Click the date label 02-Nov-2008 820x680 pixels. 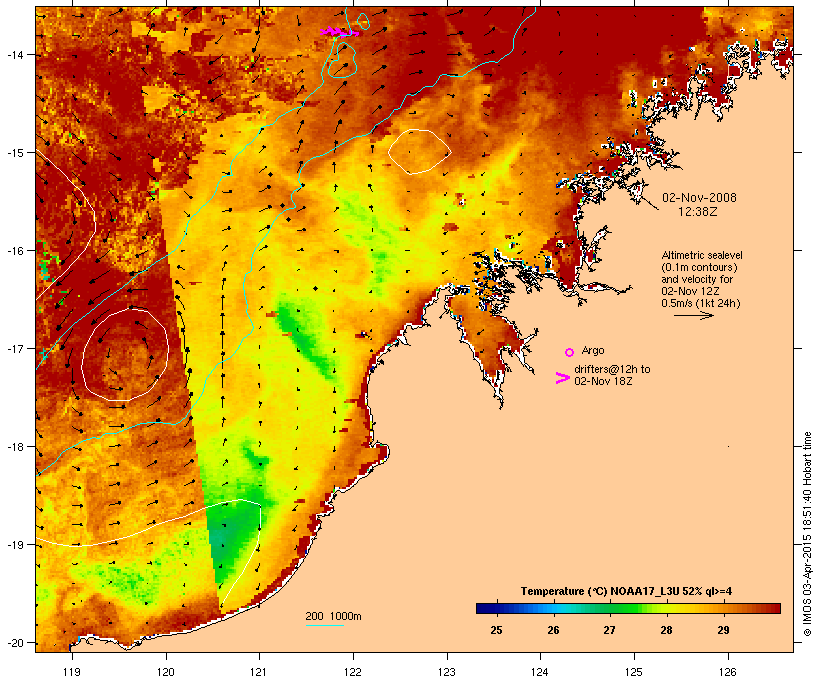pyautogui.click(x=699, y=198)
